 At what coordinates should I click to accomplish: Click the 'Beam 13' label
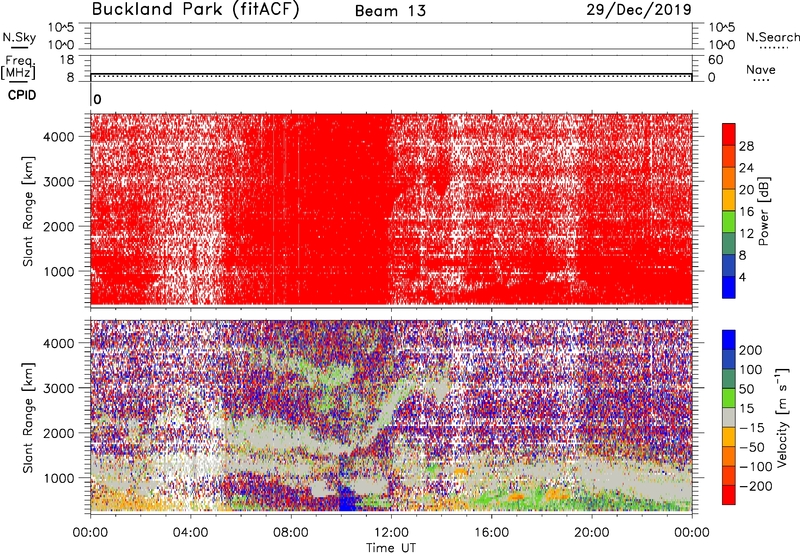point(390,11)
